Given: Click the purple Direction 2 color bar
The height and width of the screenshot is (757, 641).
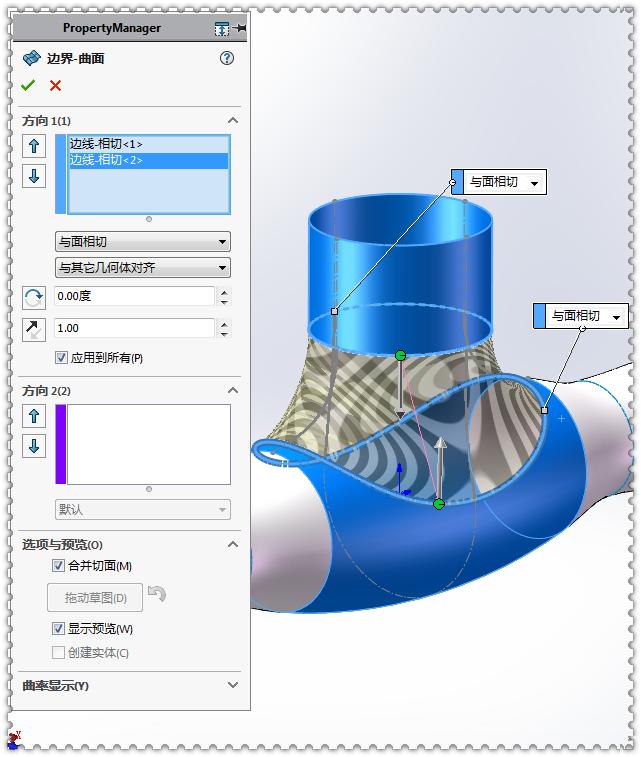Looking at the screenshot, I should (61, 444).
